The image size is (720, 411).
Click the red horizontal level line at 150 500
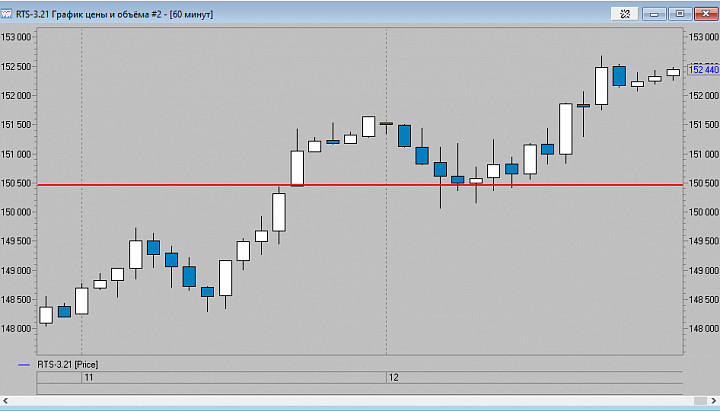360,185
